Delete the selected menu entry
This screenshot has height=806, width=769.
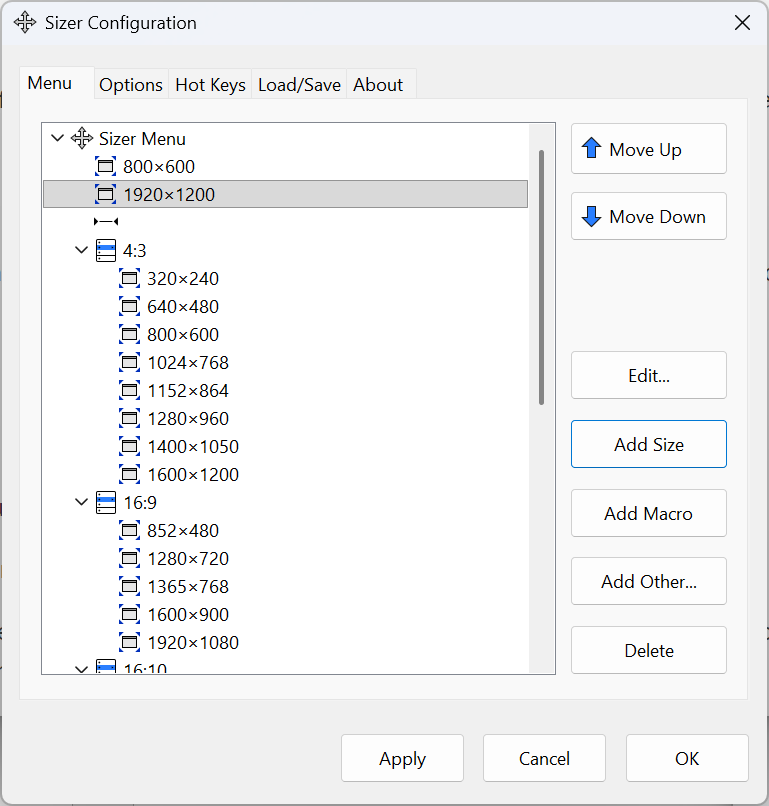tap(649, 650)
